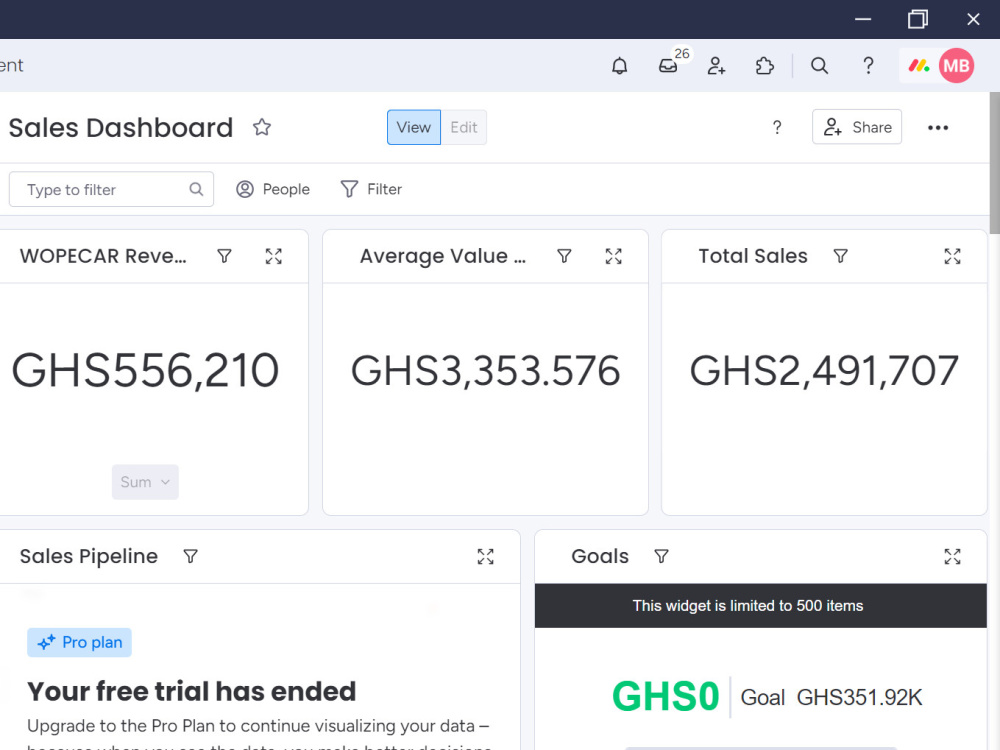Click the monday.com products switcher logo
The image size is (1000, 750).
click(x=919, y=66)
